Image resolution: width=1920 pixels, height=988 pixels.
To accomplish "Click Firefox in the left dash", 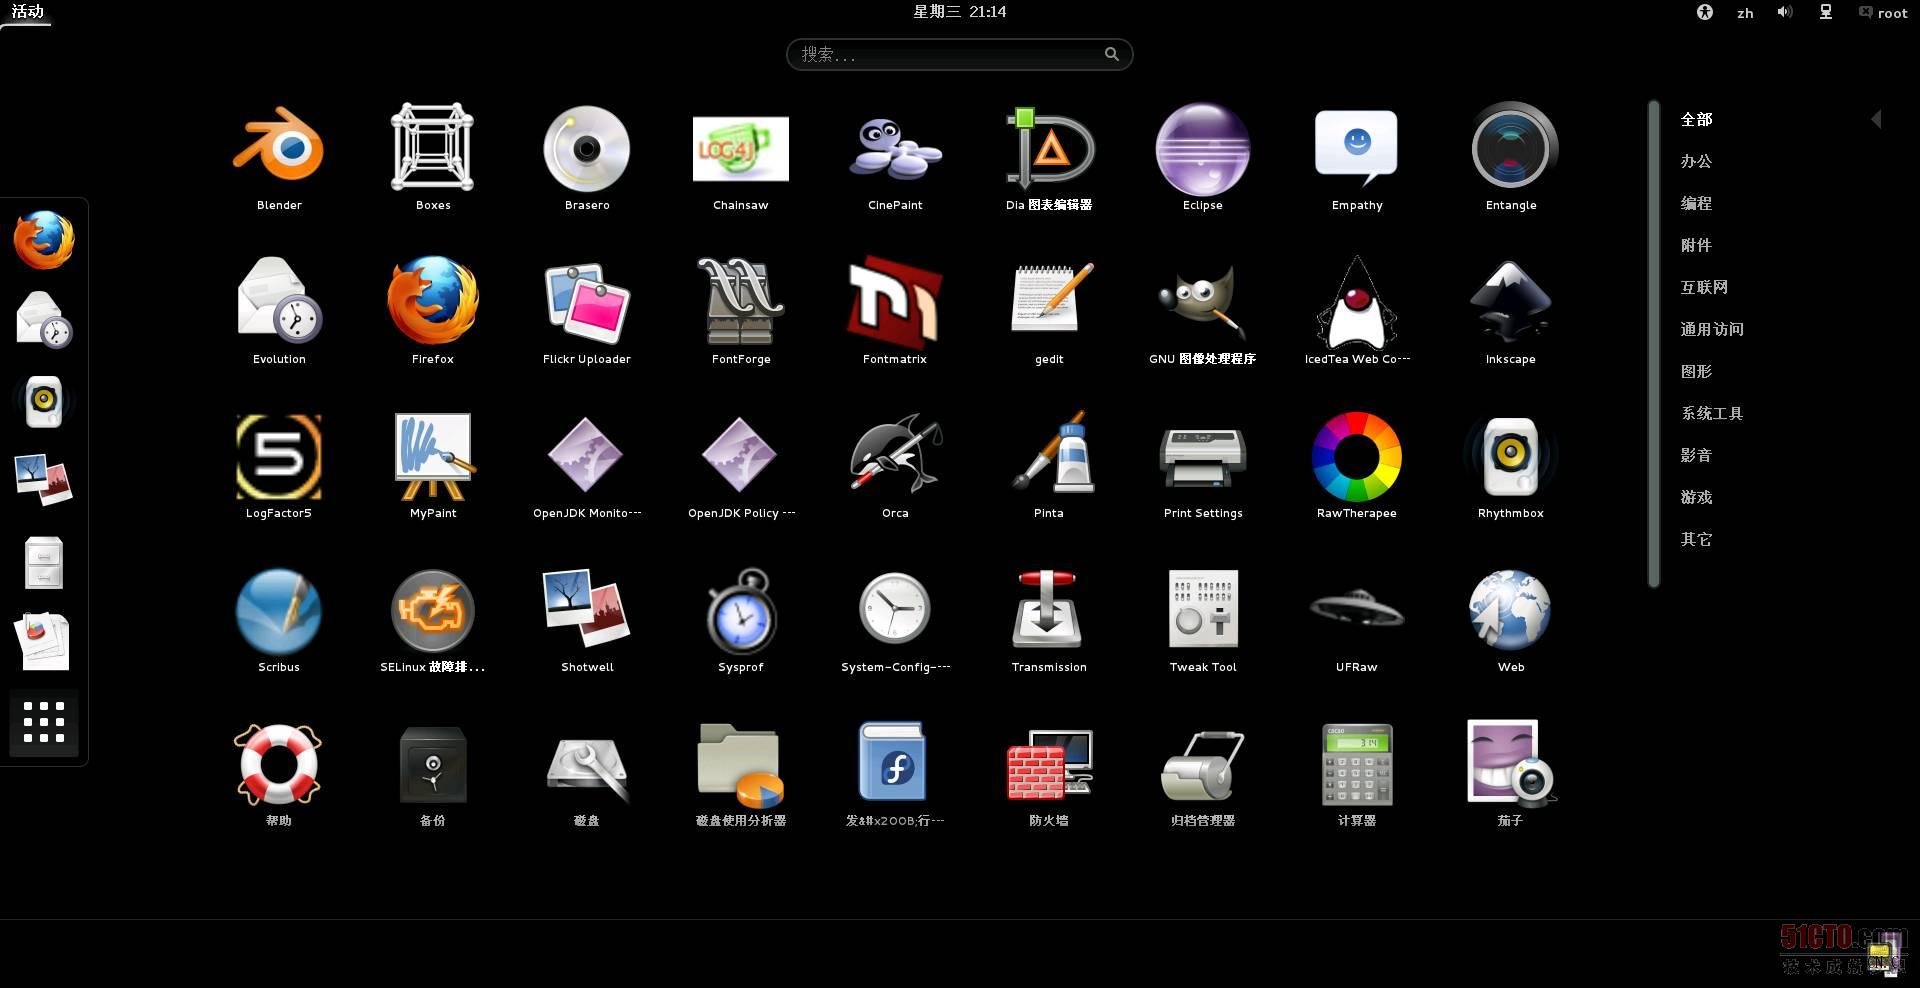I will [44, 240].
